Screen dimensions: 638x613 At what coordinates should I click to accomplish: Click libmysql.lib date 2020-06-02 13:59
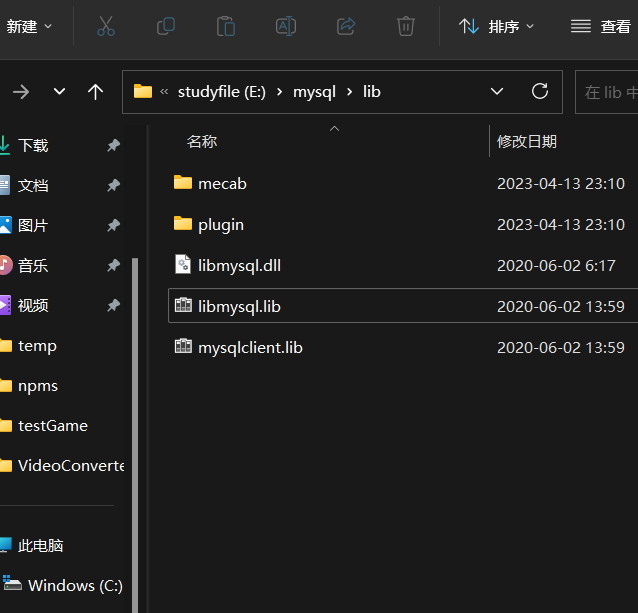point(561,306)
